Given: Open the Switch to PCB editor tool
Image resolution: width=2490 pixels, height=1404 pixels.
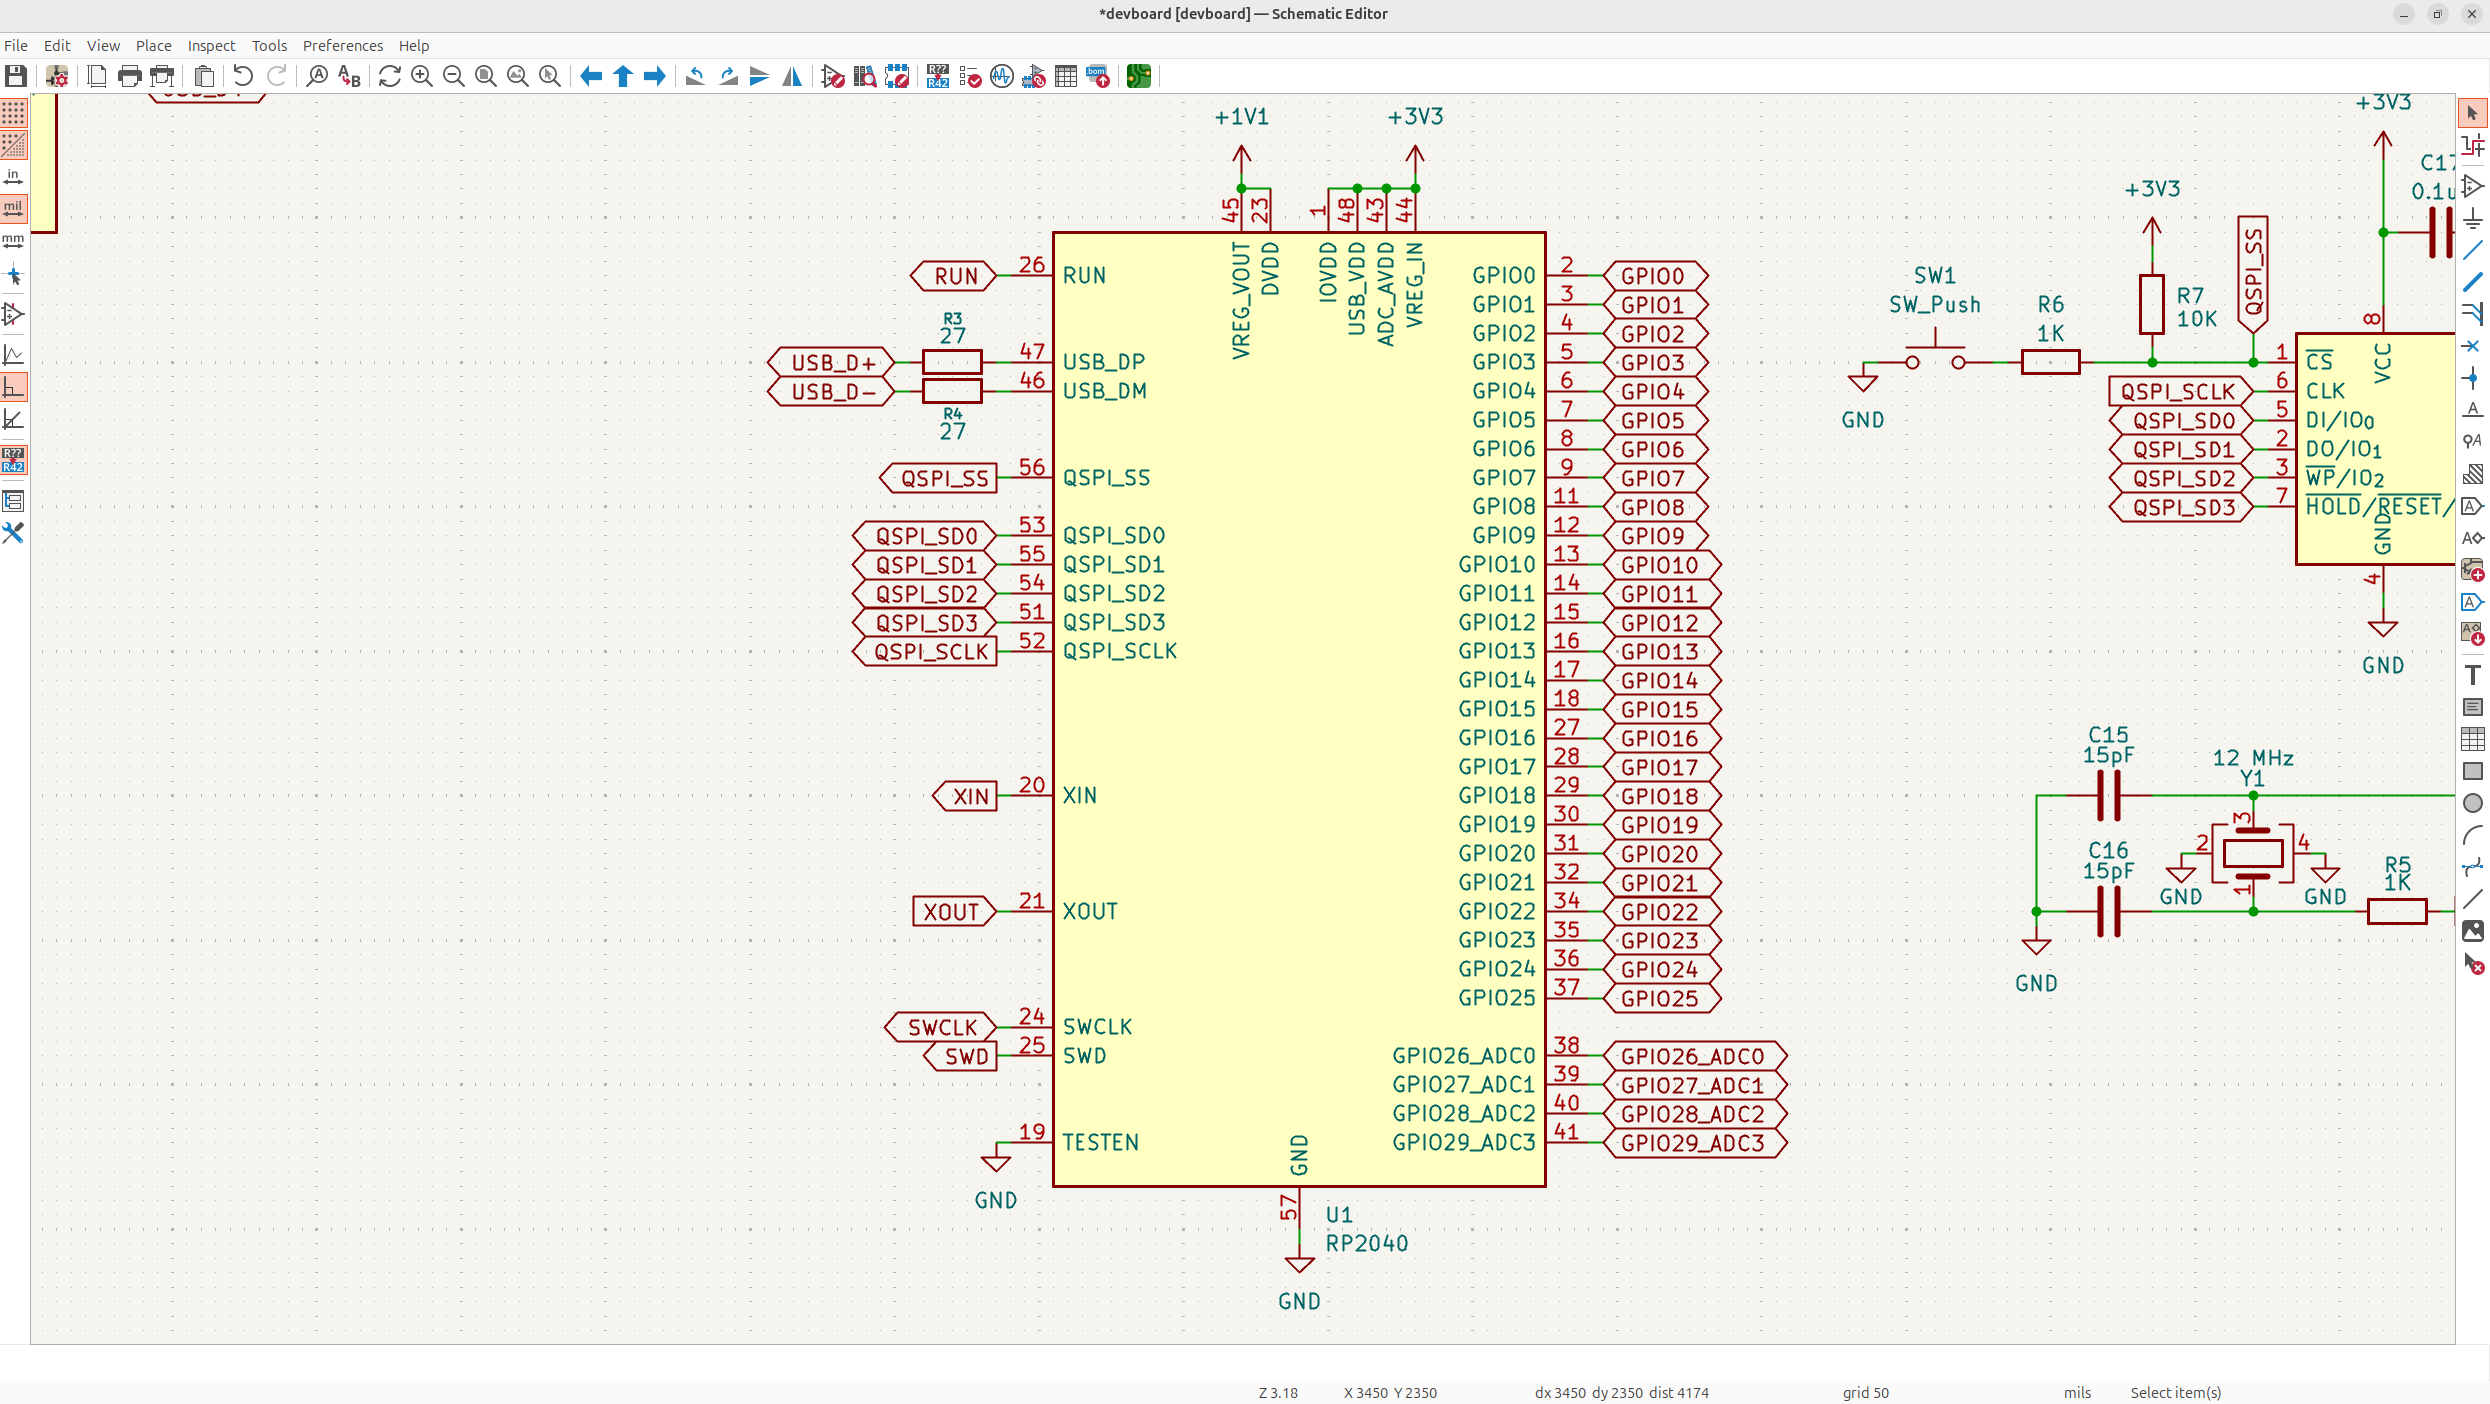Looking at the screenshot, I should click(x=1138, y=76).
